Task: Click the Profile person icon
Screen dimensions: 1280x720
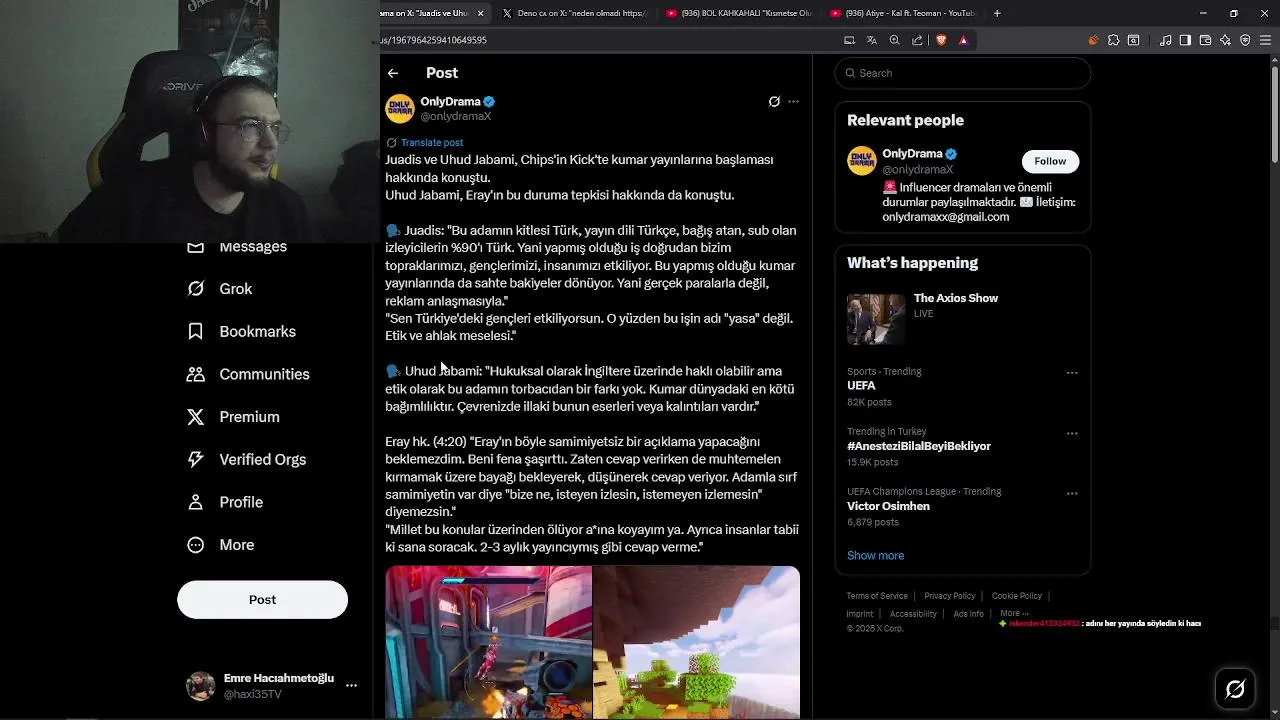Action: [x=196, y=502]
